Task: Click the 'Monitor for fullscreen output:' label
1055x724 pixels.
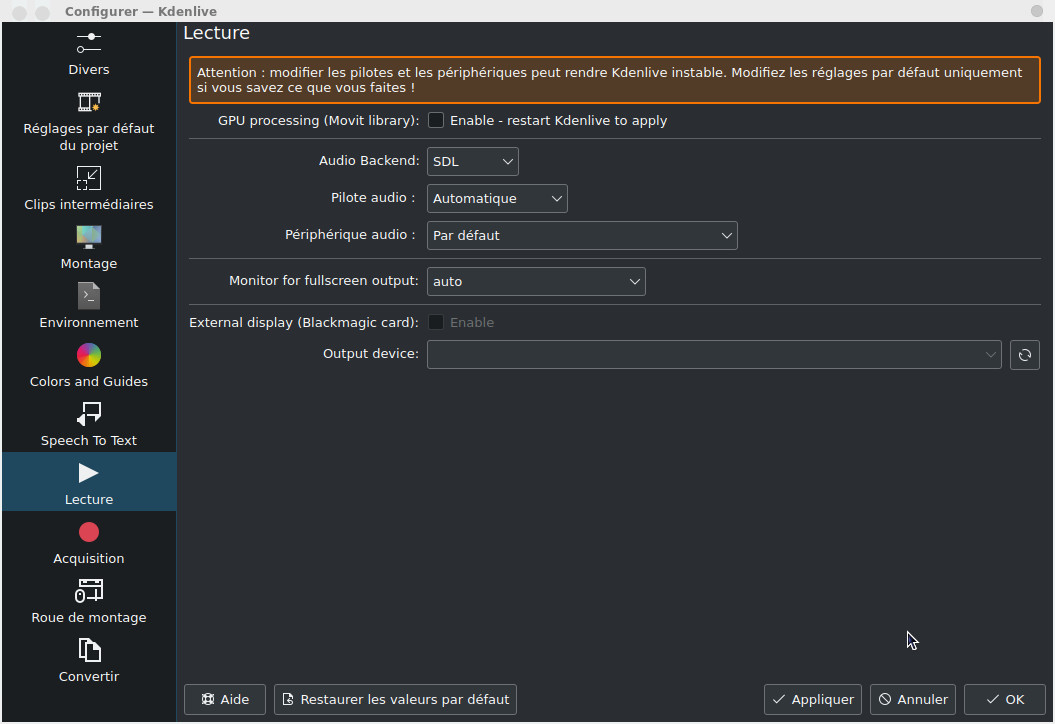Action: 324,281
